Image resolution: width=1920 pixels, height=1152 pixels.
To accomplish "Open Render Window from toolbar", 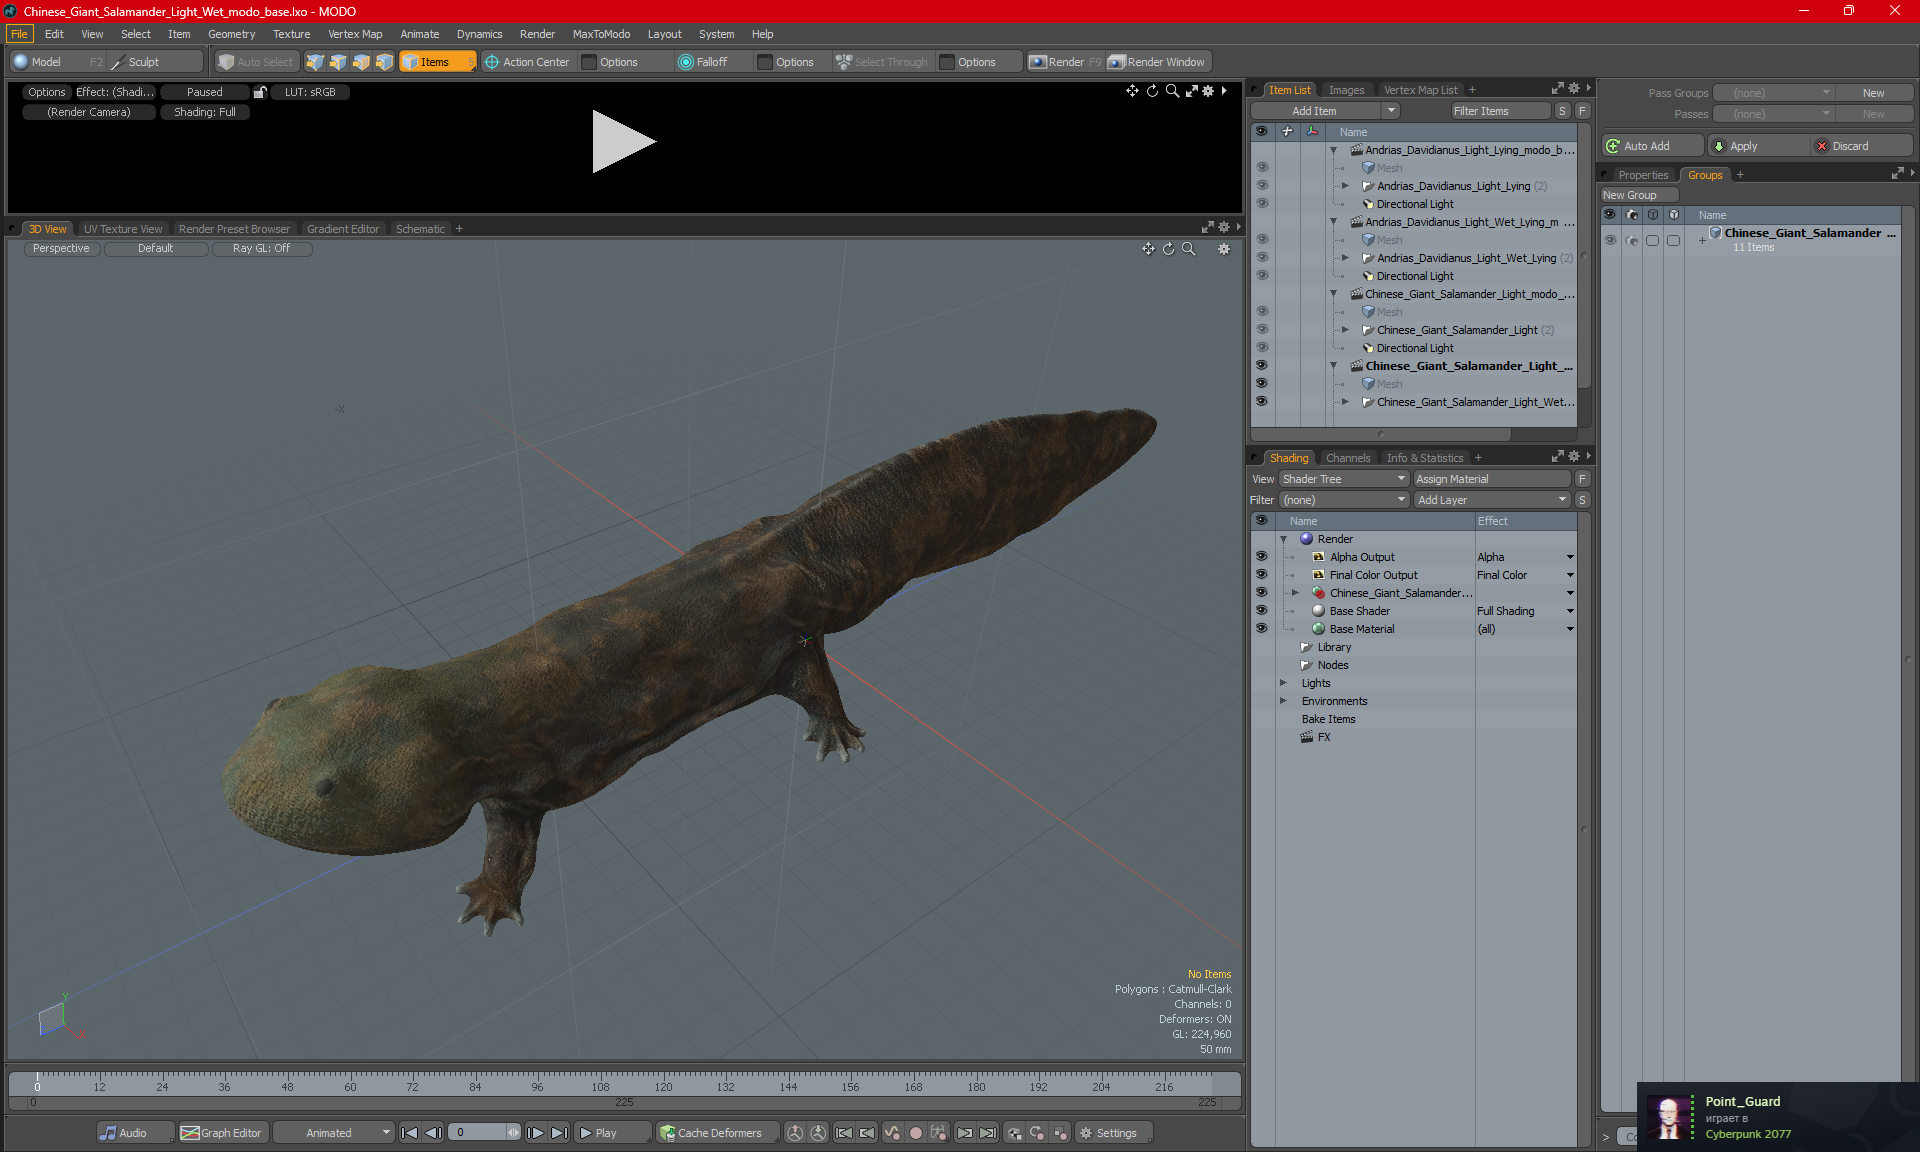I will 1157,62.
